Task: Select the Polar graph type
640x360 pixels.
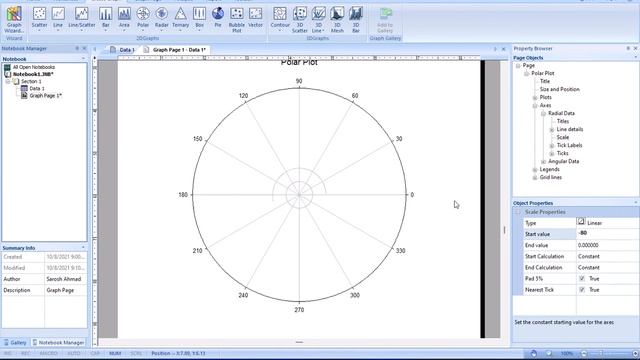Action: tap(143, 19)
